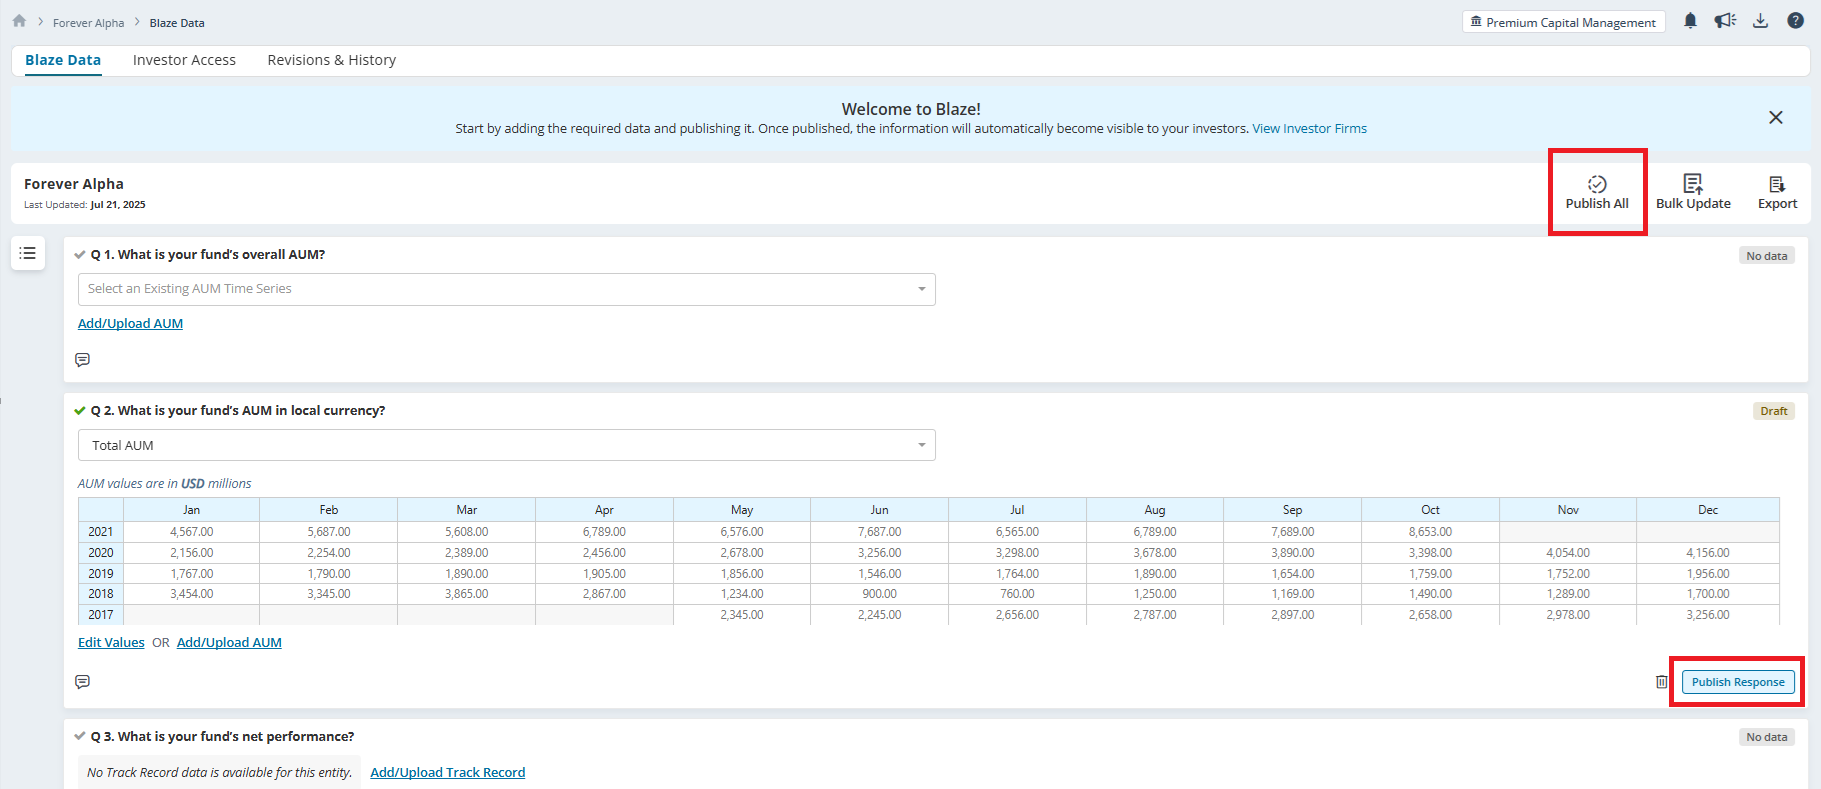Open the downloads tray icon
Image resolution: width=1821 pixels, height=789 pixels.
click(1760, 21)
